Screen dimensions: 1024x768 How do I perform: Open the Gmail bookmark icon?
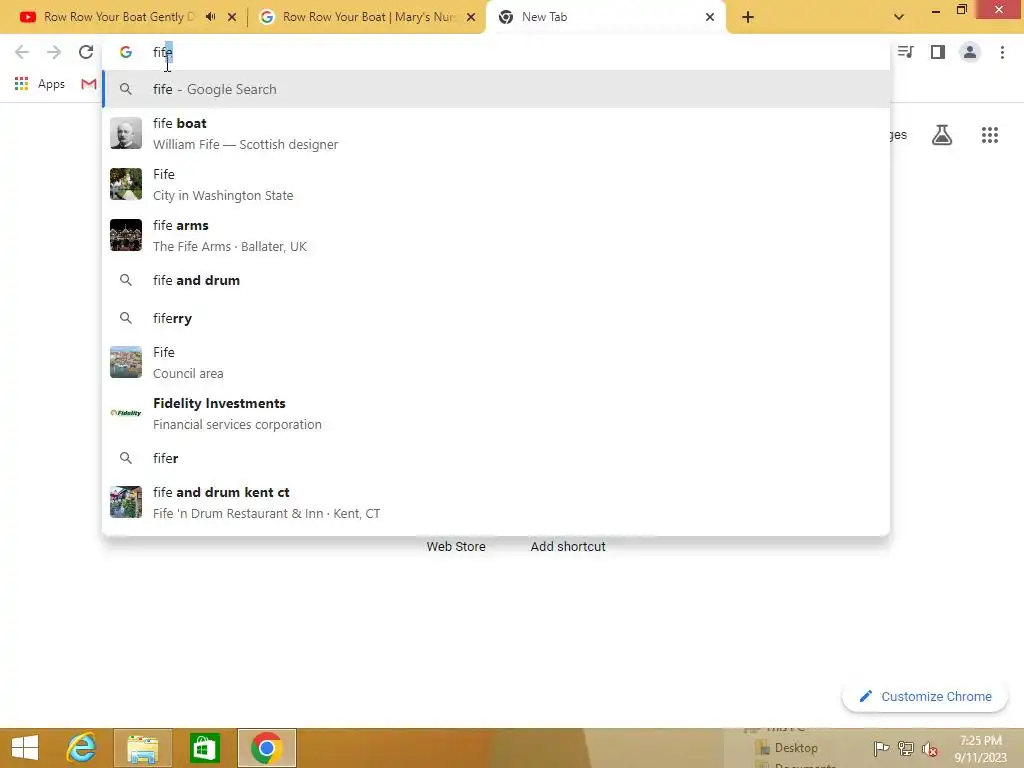tap(89, 84)
